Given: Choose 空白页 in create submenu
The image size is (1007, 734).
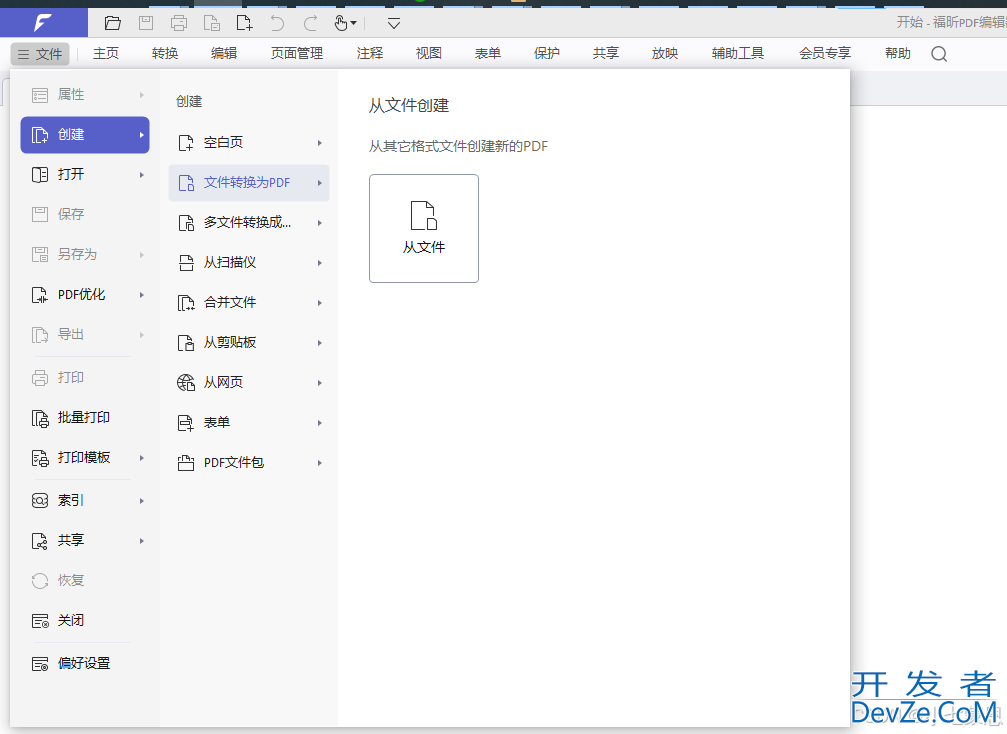Looking at the screenshot, I should pyautogui.click(x=249, y=143).
